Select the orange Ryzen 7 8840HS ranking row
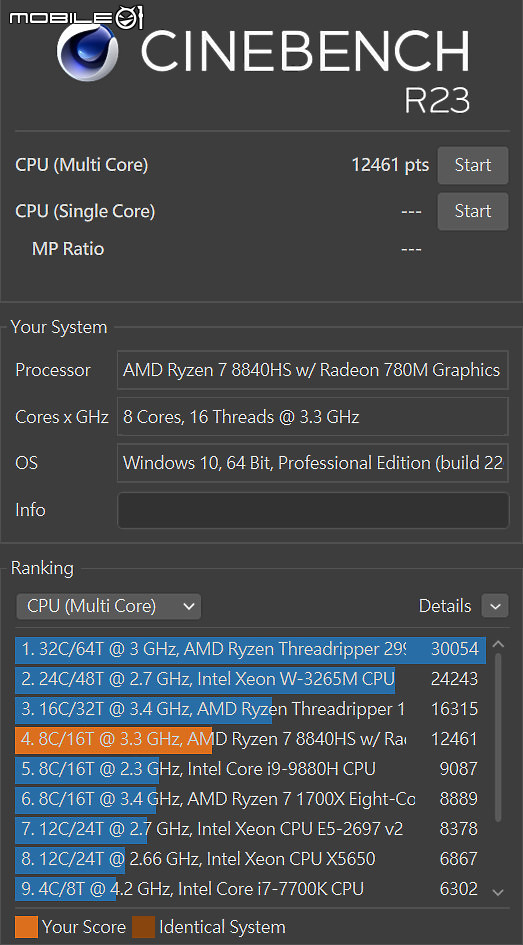The height and width of the screenshot is (945, 523). pos(251,739)
